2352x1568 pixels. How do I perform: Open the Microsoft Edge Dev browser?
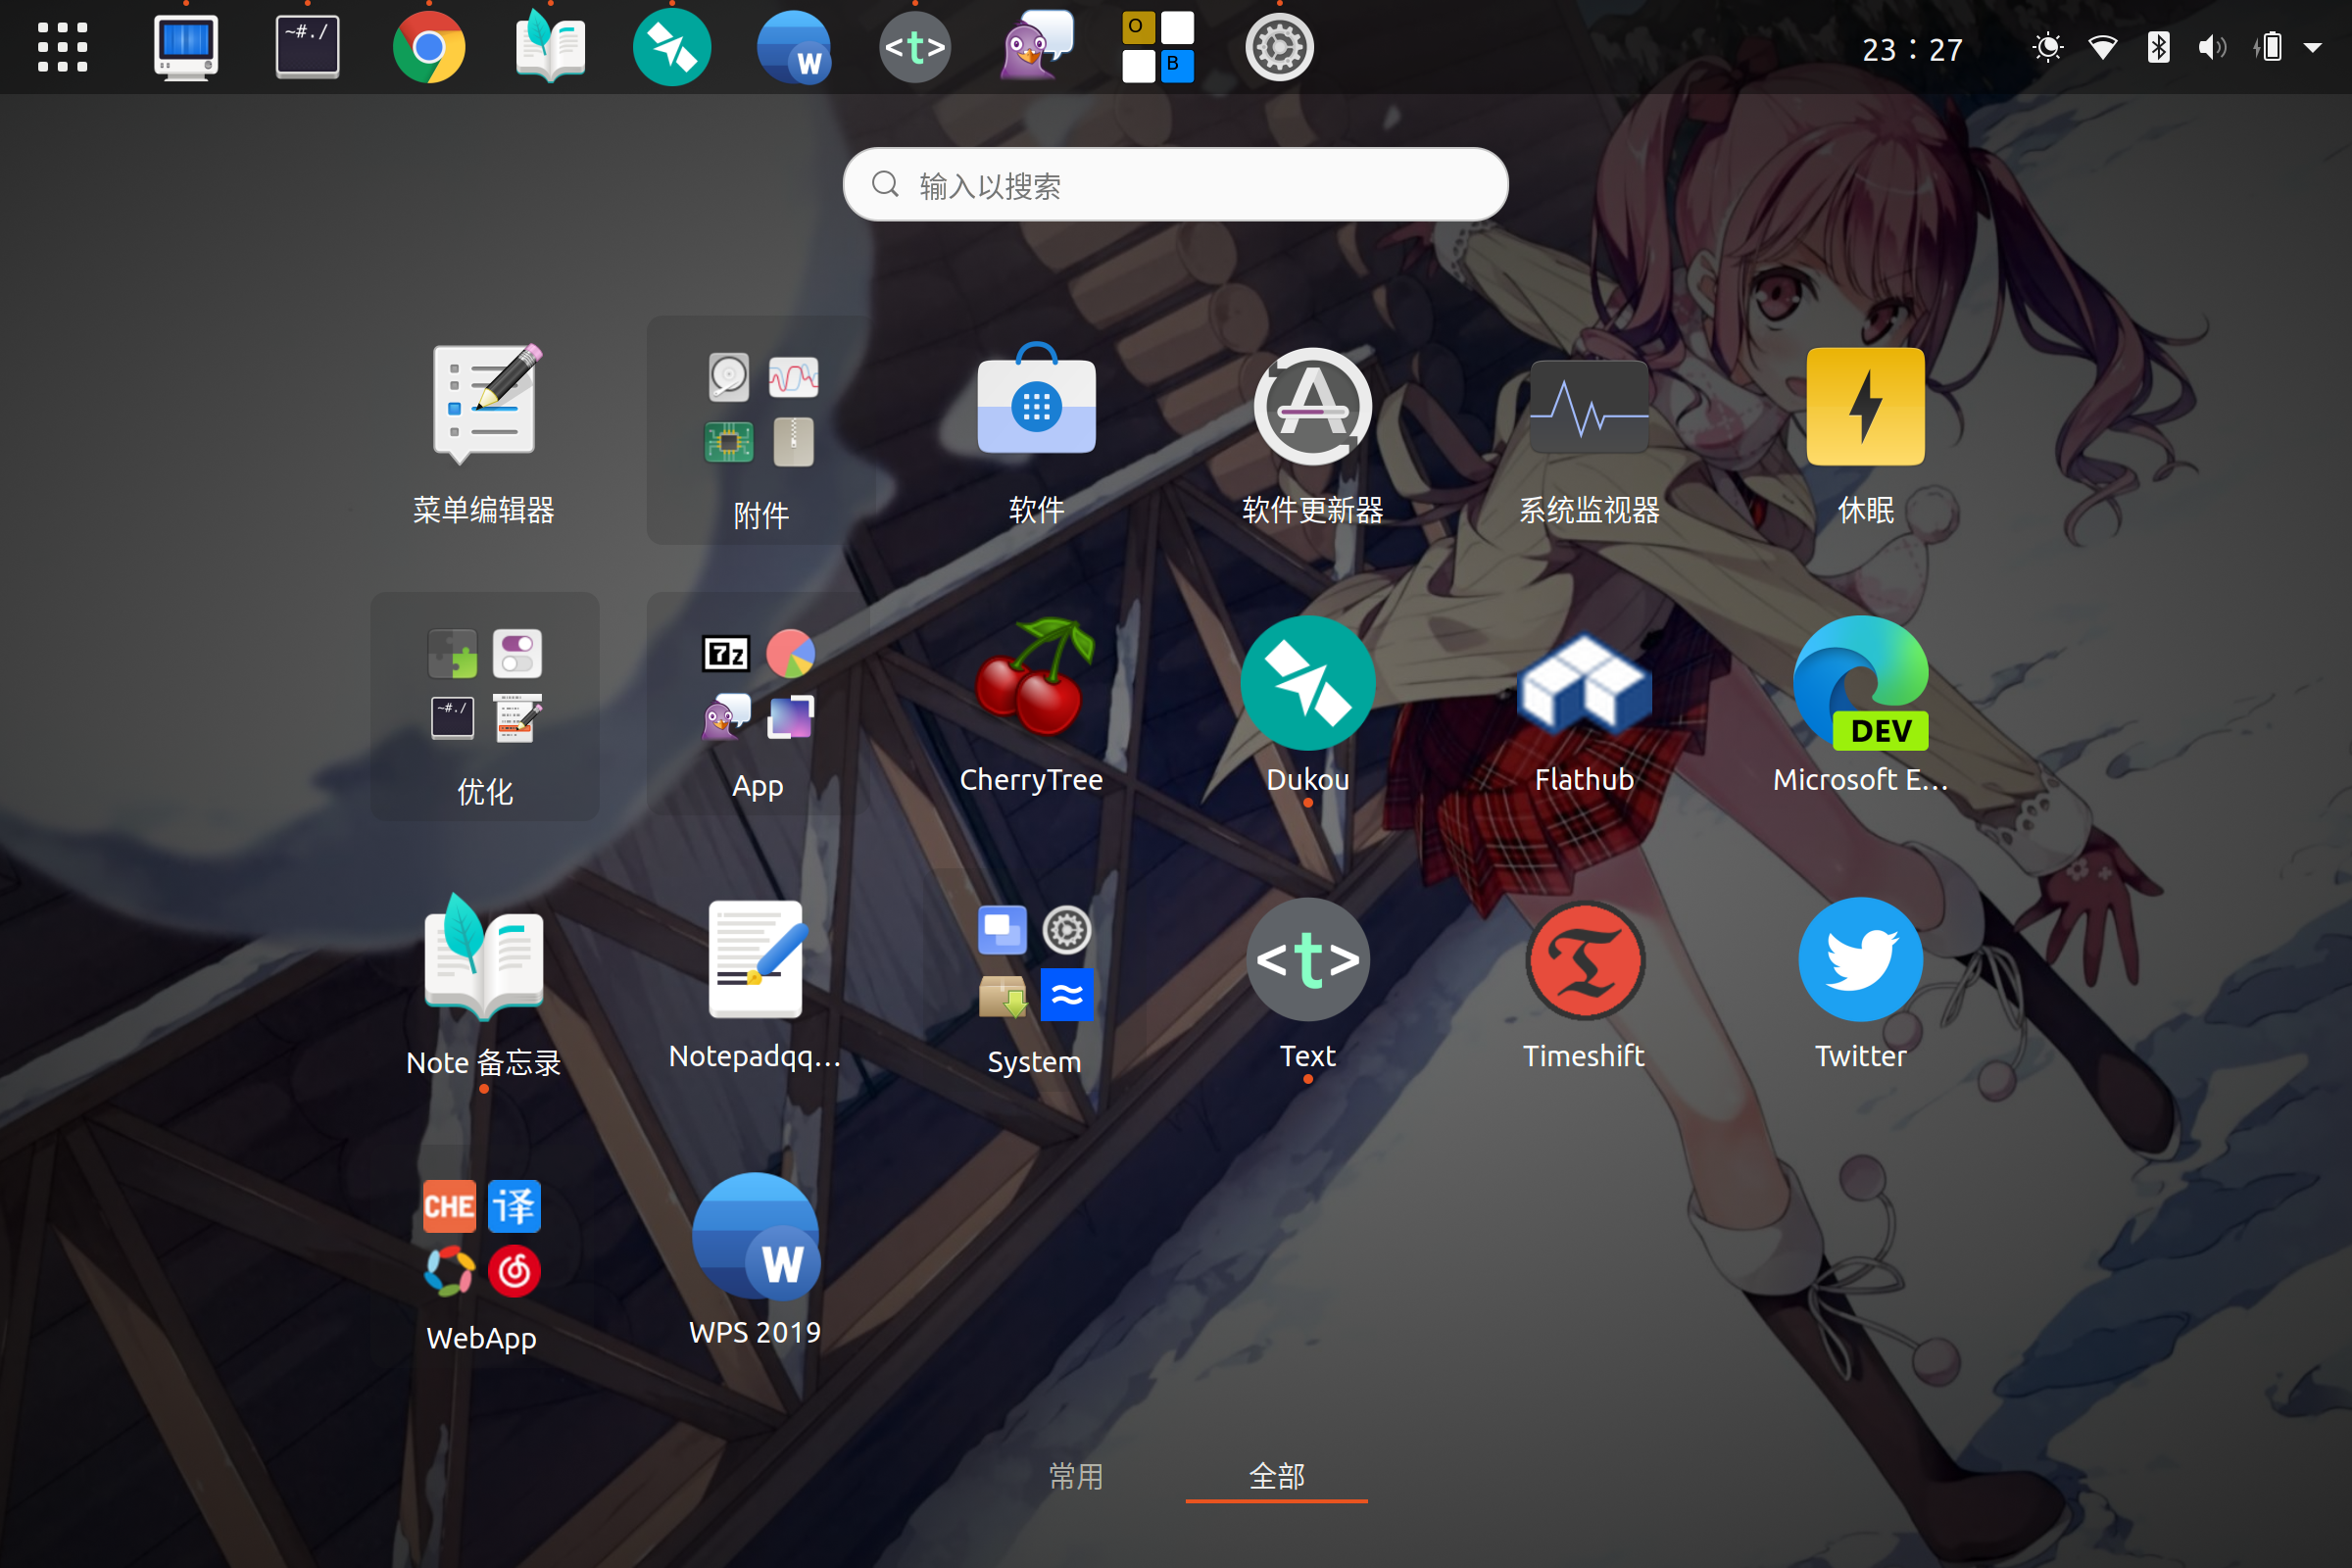click(1861, 684)
